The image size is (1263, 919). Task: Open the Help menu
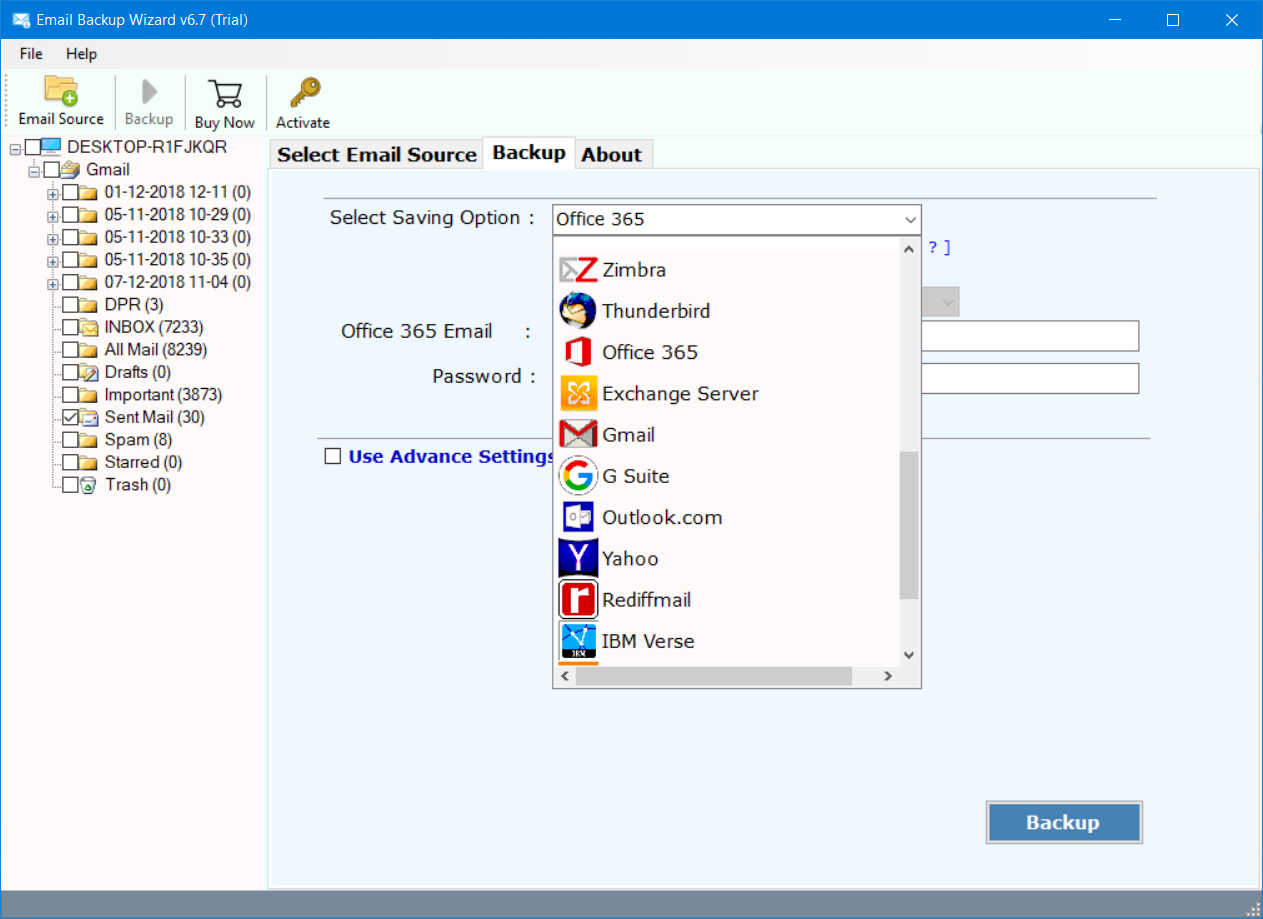82,54
